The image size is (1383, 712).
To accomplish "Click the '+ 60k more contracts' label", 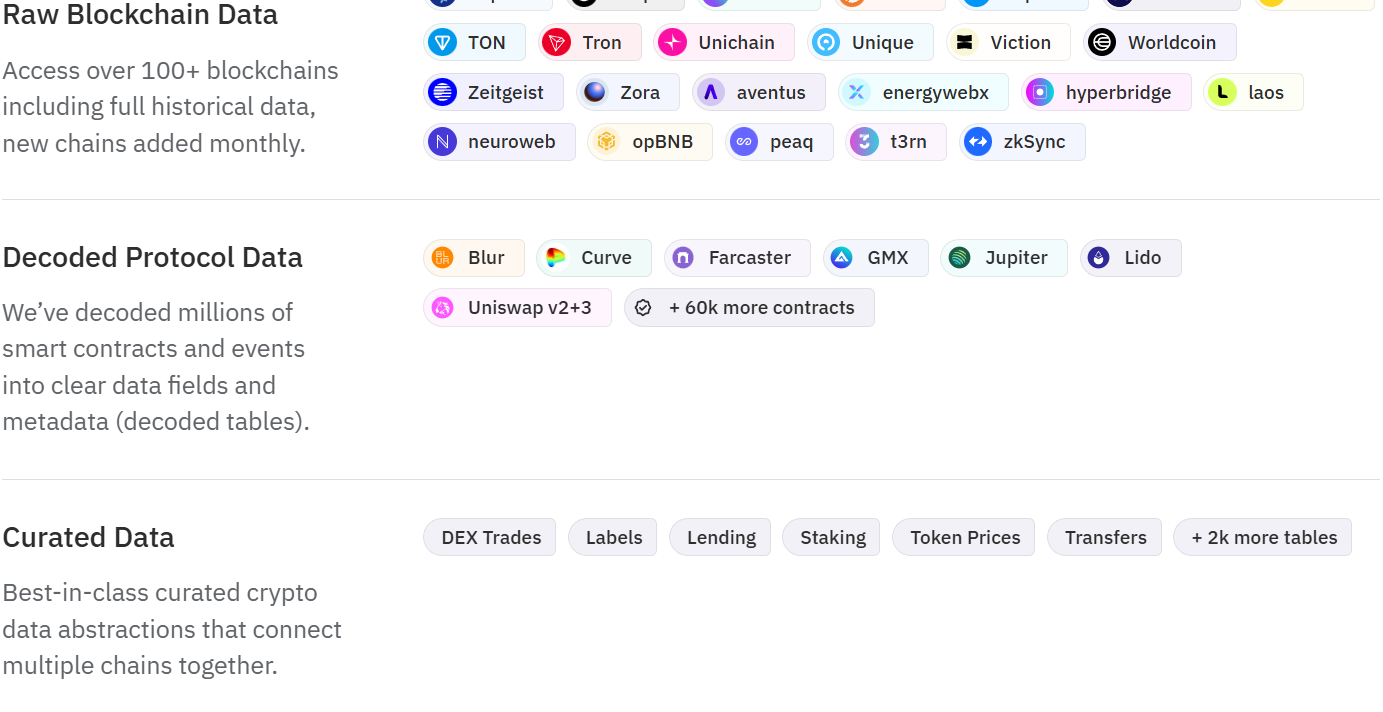I will (x=762, y=308).
